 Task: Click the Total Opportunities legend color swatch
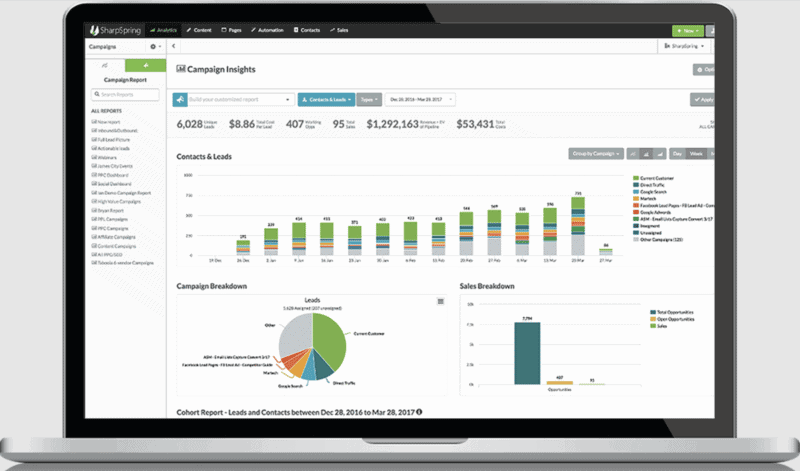653,312
